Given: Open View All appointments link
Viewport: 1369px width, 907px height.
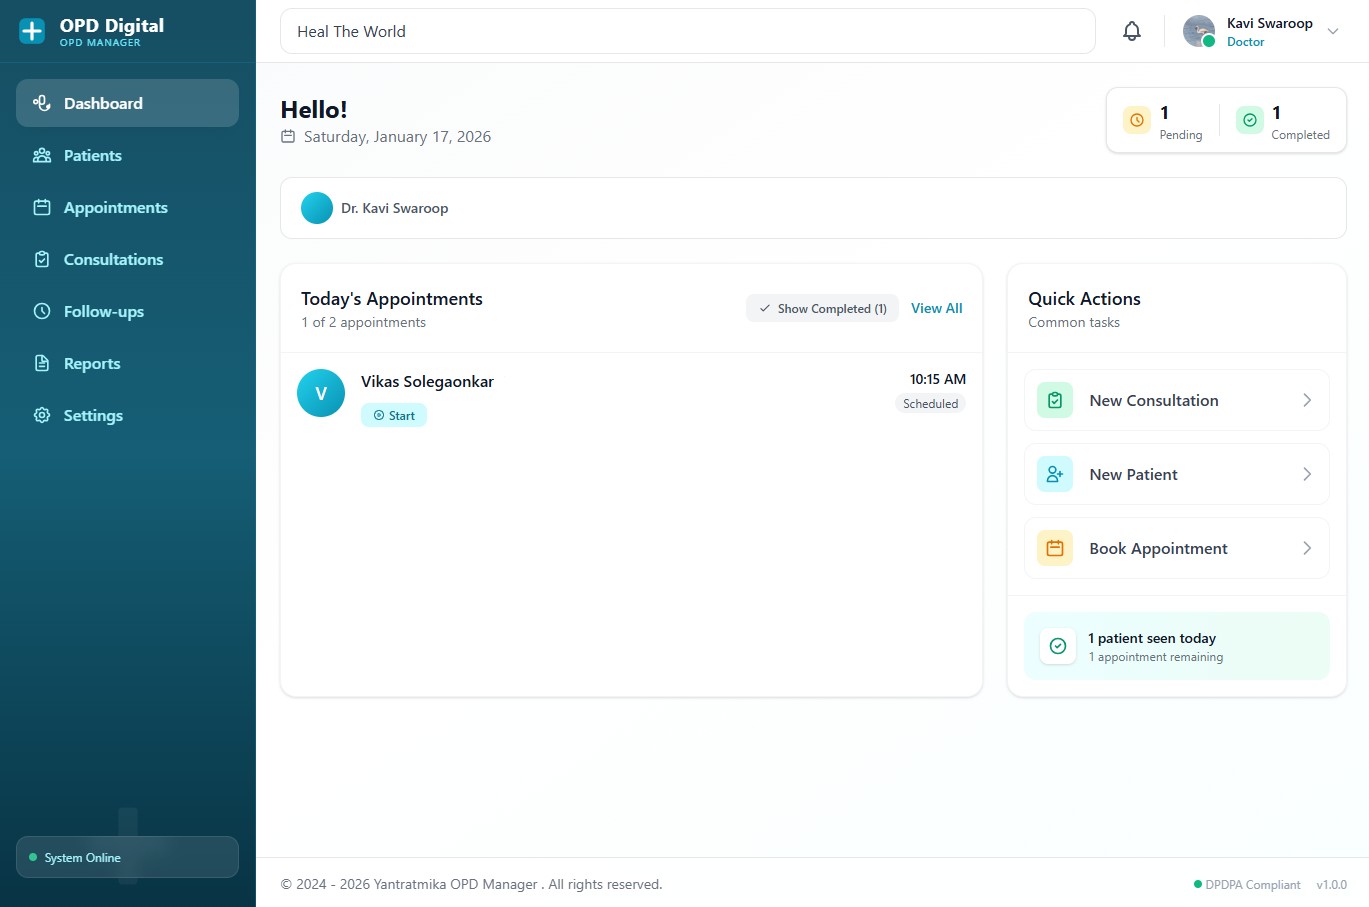Looking at the screenshot, I should pyautogui.click(x=936, y=308).
